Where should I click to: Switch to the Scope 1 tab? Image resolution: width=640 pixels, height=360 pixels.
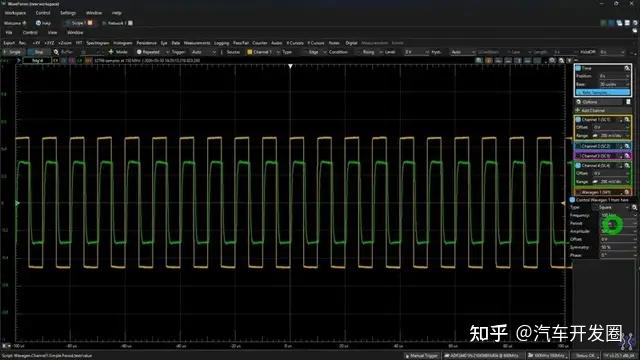tap(79, 23)
